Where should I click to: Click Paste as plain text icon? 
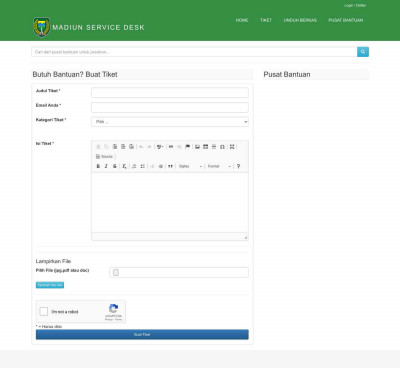(123, 147)
